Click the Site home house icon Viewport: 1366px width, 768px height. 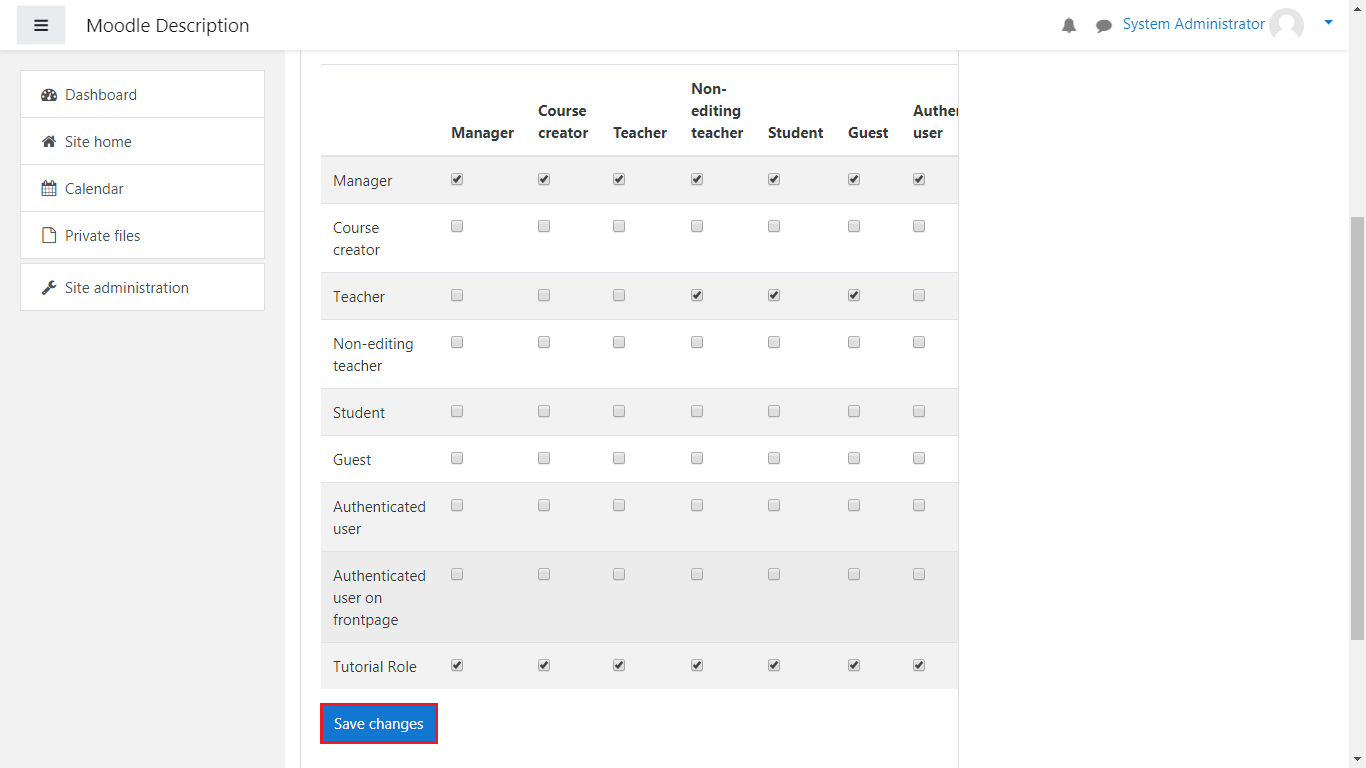[x=49, y=142]
